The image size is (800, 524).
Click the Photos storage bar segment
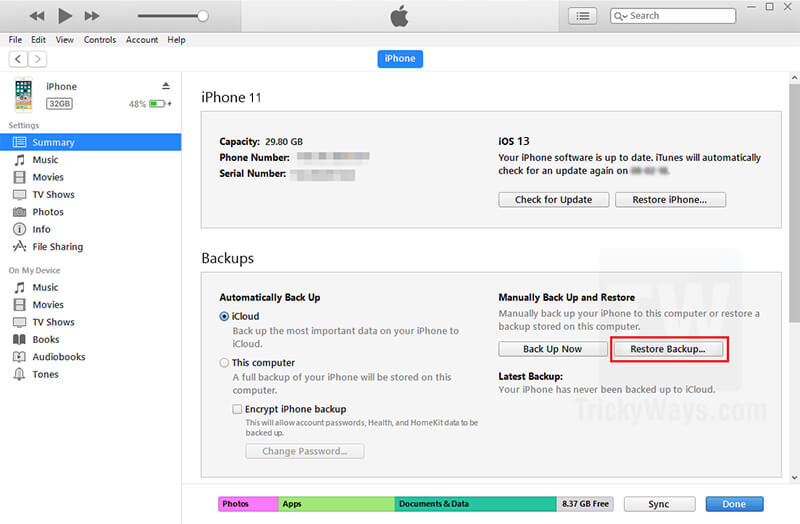pyautogui.click(x=248, y=504)
